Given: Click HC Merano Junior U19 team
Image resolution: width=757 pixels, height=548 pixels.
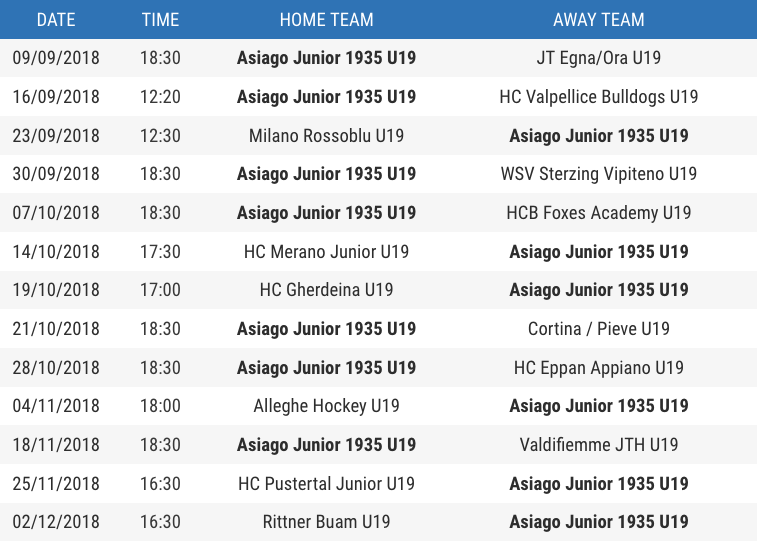Looking at the screenshot, I should [326, 252].
